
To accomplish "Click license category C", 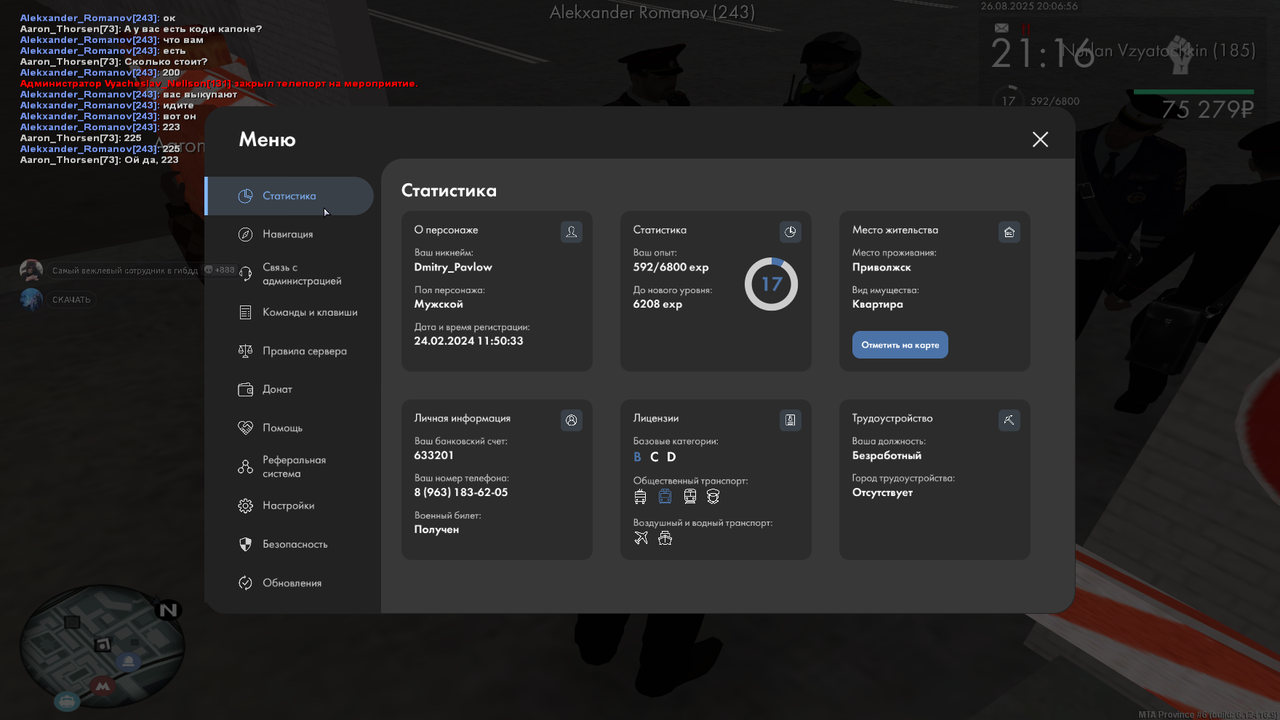I will pyautogui.click(x=654, y=457).
